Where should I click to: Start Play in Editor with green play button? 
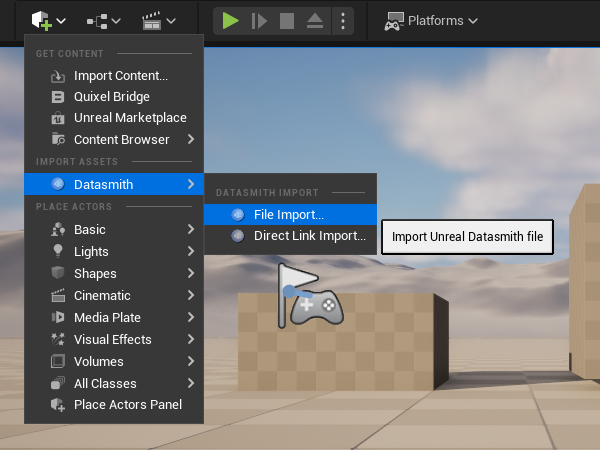231,21
